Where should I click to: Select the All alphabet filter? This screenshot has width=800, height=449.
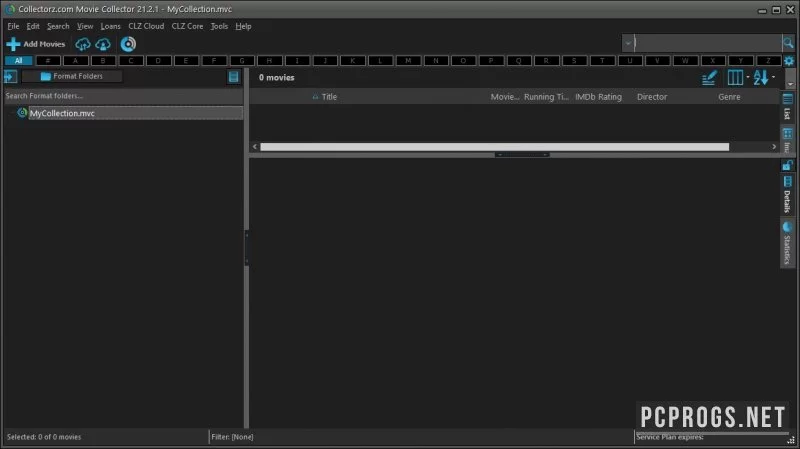(18, 61)
